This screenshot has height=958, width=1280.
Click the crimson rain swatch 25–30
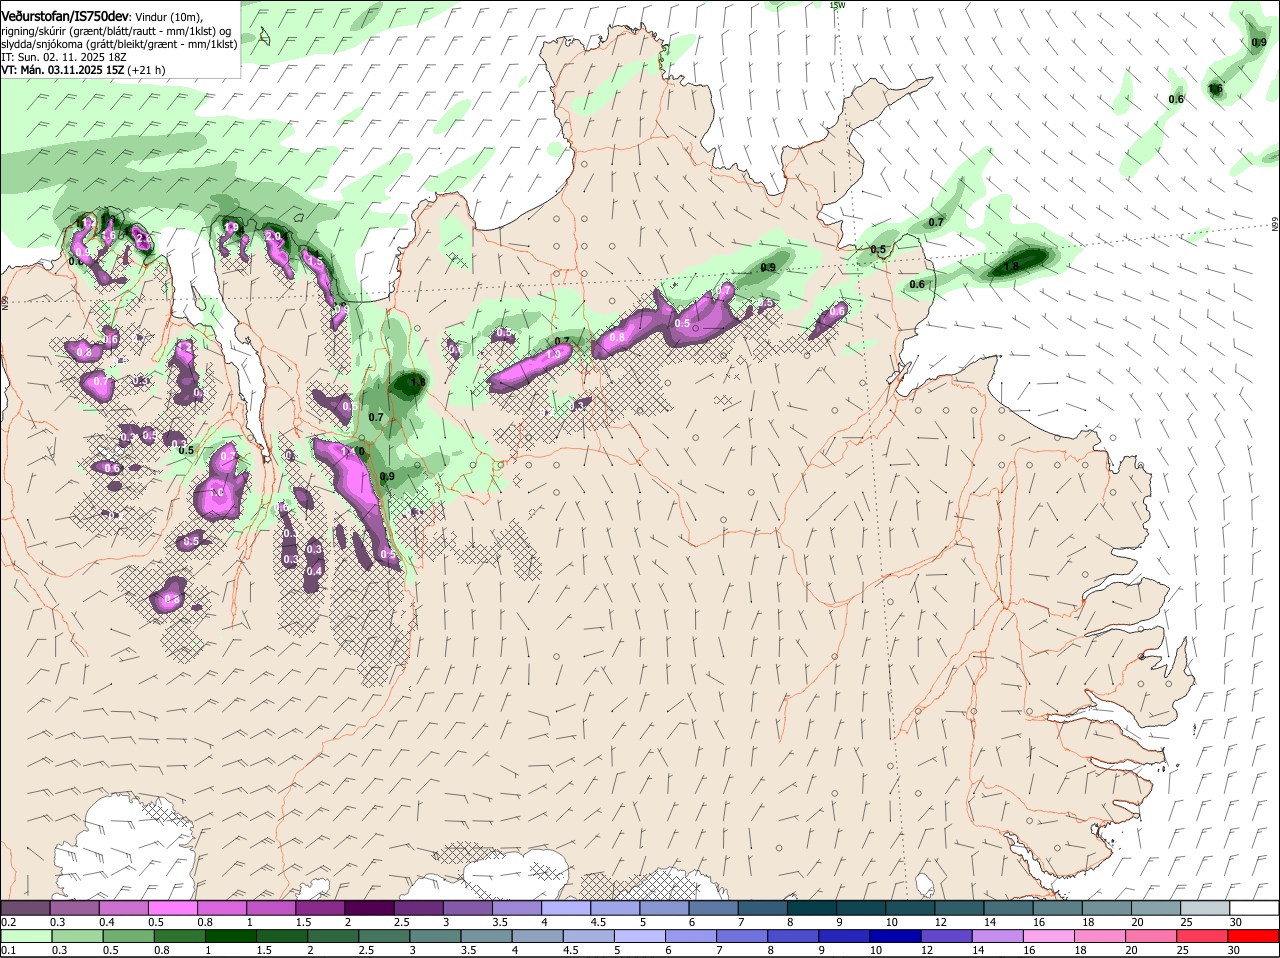(x=1202, y=936)
